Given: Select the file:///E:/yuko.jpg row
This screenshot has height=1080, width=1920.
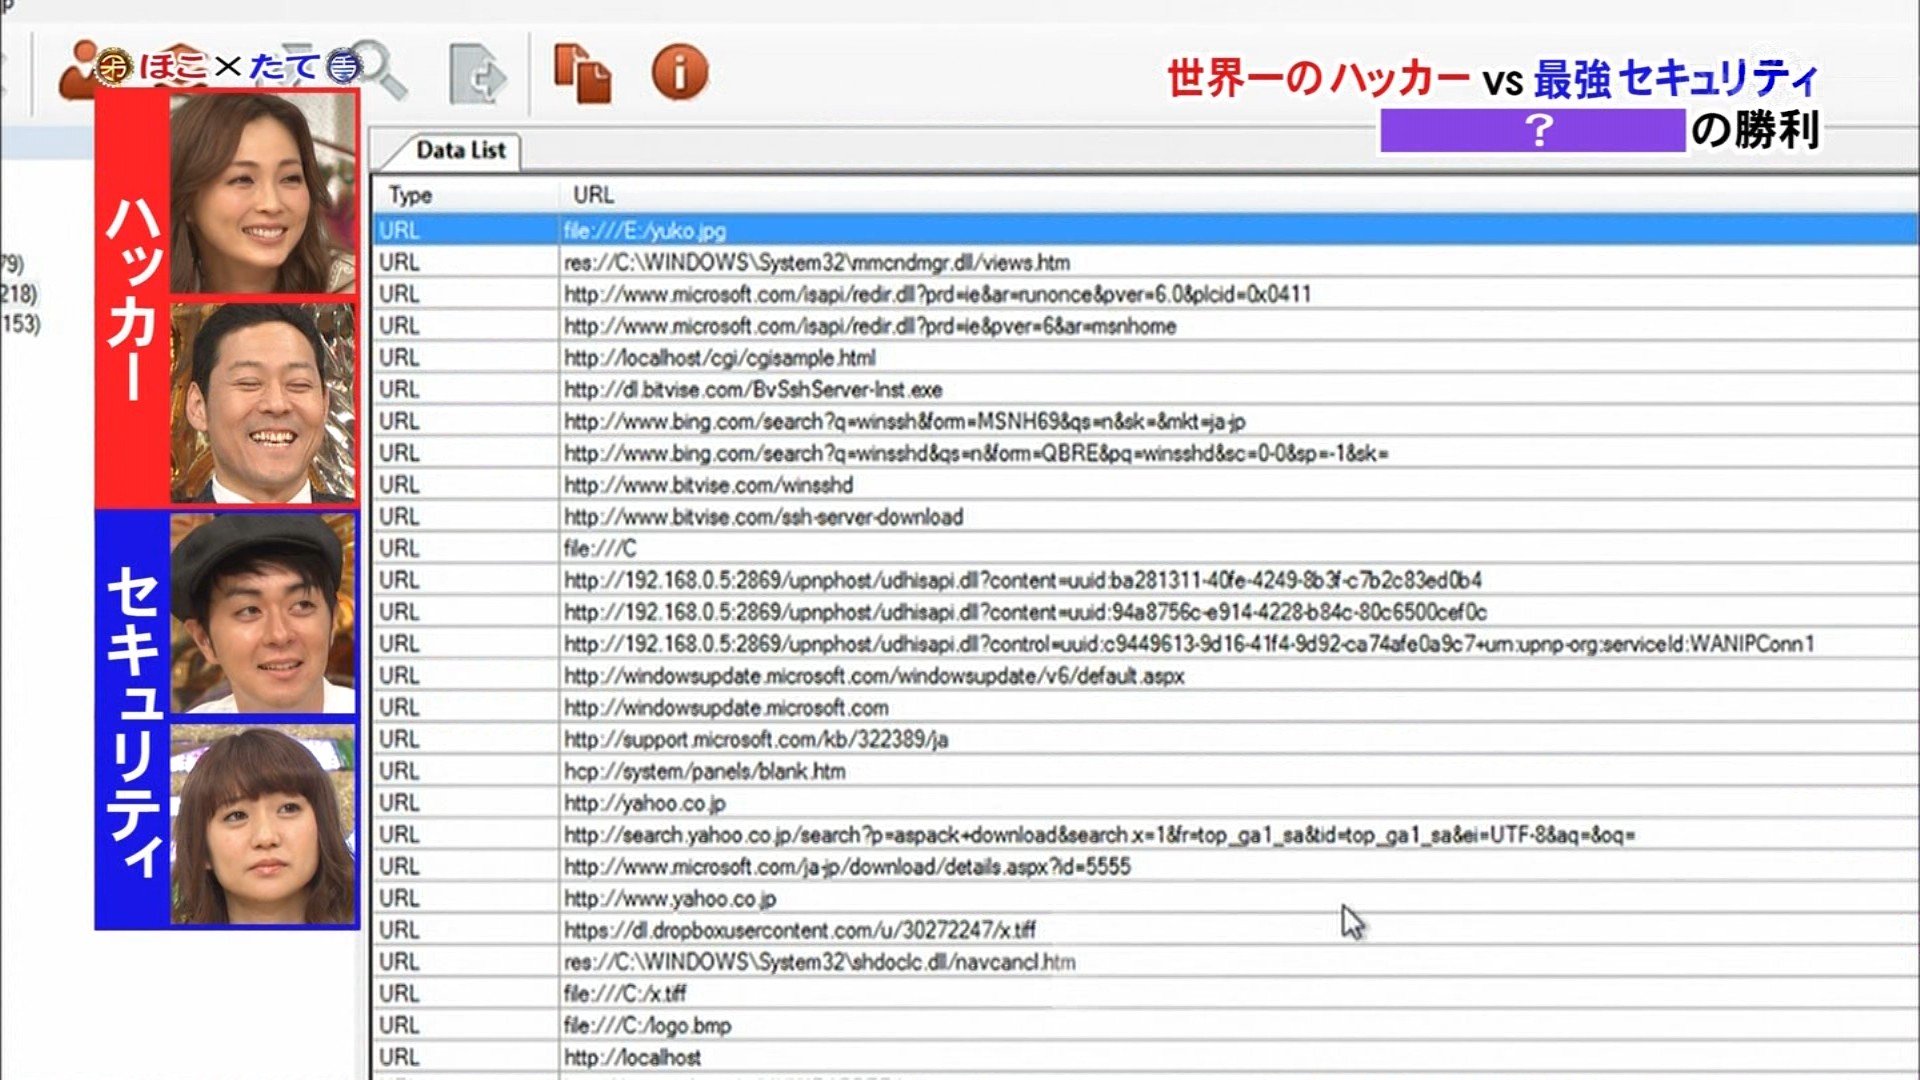Looking at the screenshot, I should point(645,231).
